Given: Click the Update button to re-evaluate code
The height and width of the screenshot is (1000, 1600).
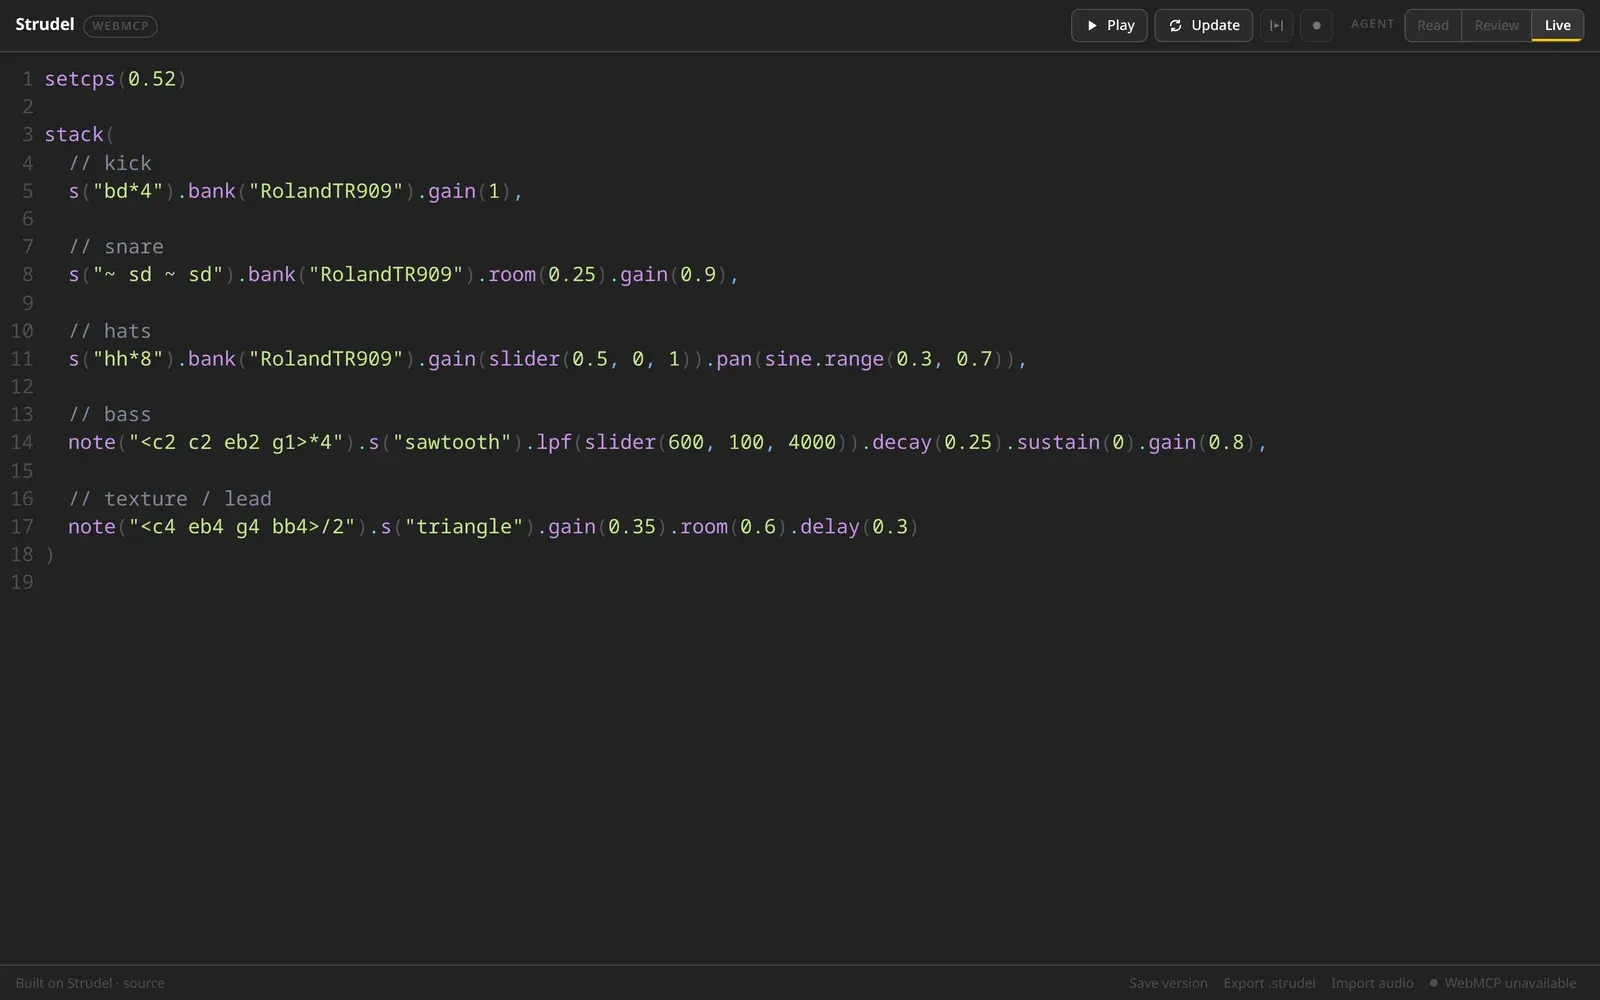Looking at the screenshot, I should [1204, 25].
